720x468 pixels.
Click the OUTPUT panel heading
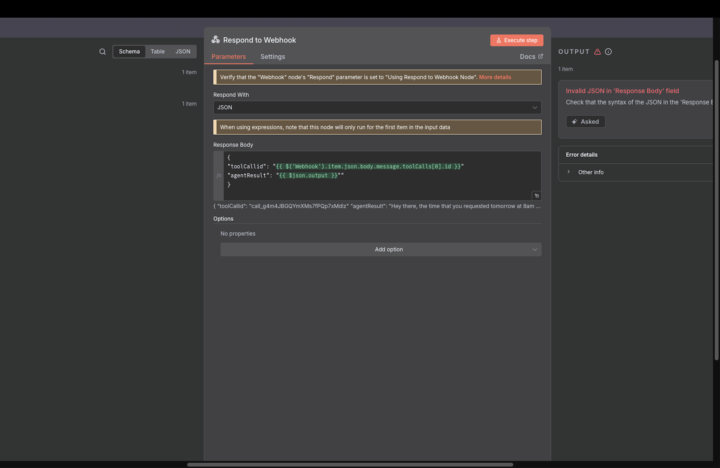pos(574,52)
